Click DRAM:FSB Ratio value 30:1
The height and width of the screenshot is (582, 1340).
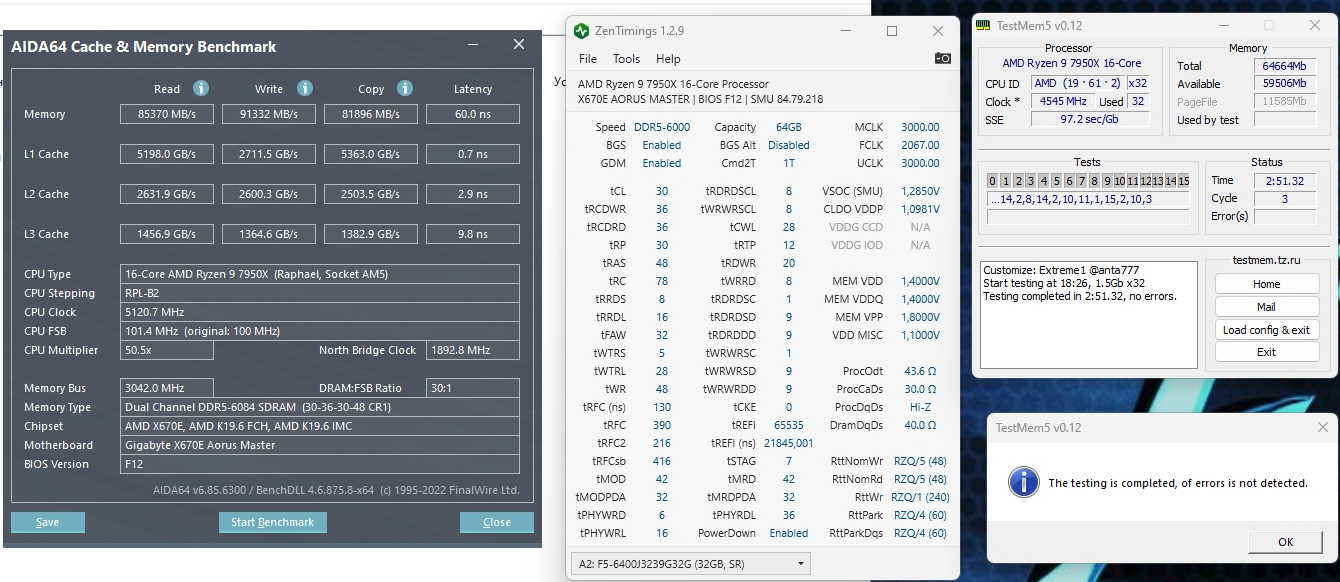pyautogui.click(x=473, y=388)
